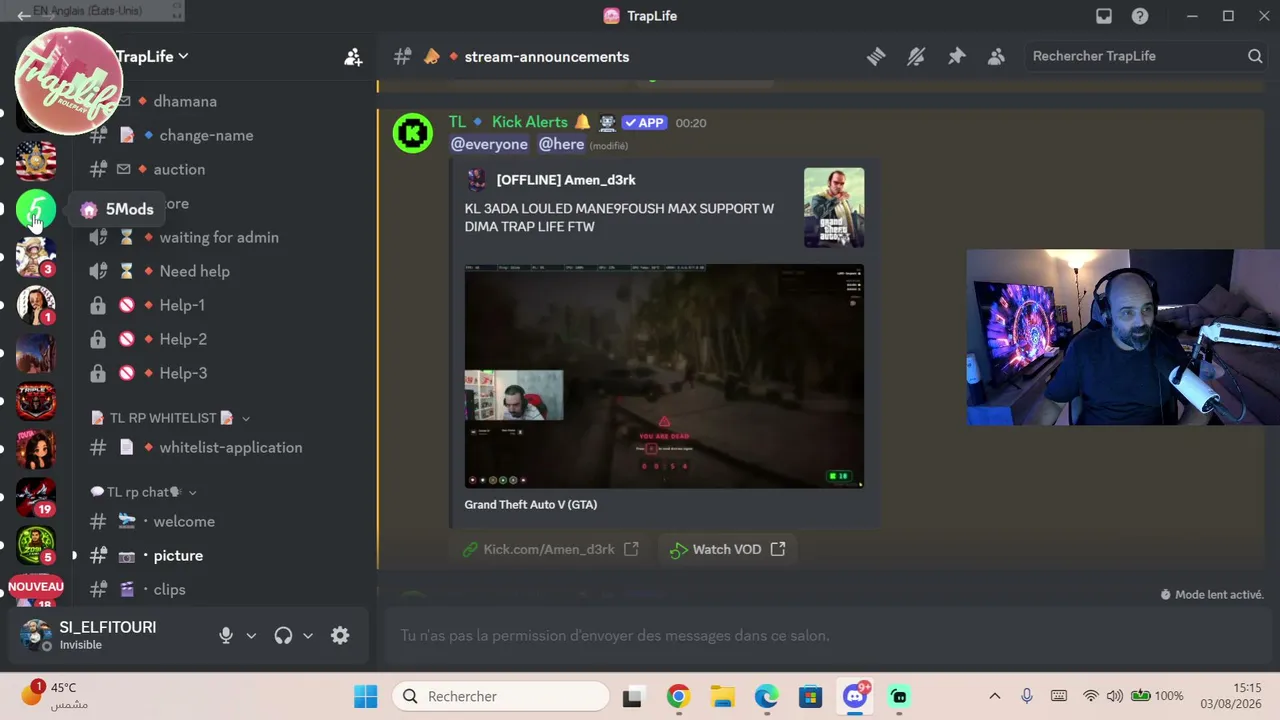Viewport: 1280px width, 720px height.
Task: Click the GTA V cover thumbnail
Action: click(834, 207)
